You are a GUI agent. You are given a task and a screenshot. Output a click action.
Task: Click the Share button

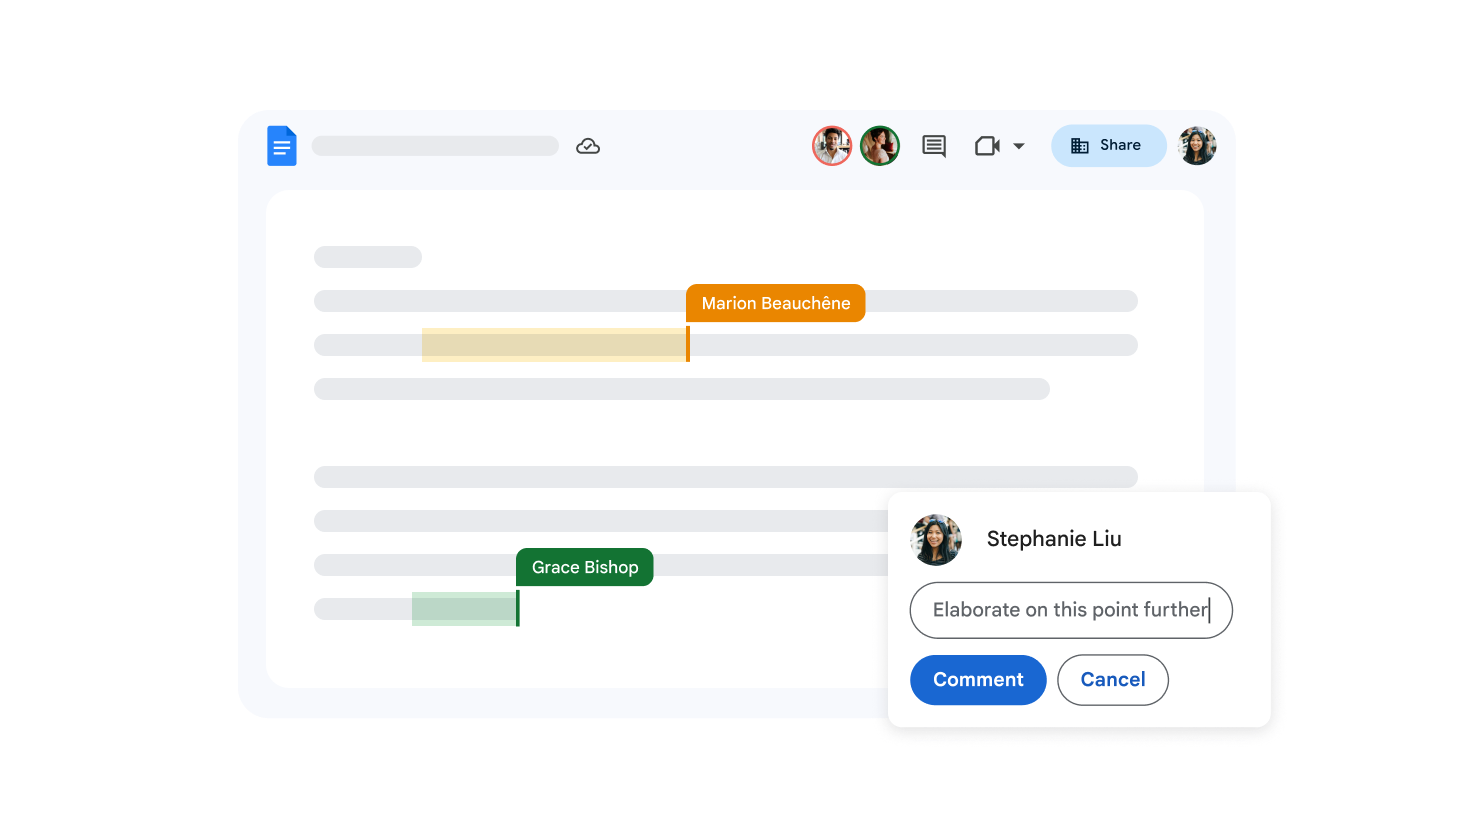pyautogui.click(x=1108, y=146)
